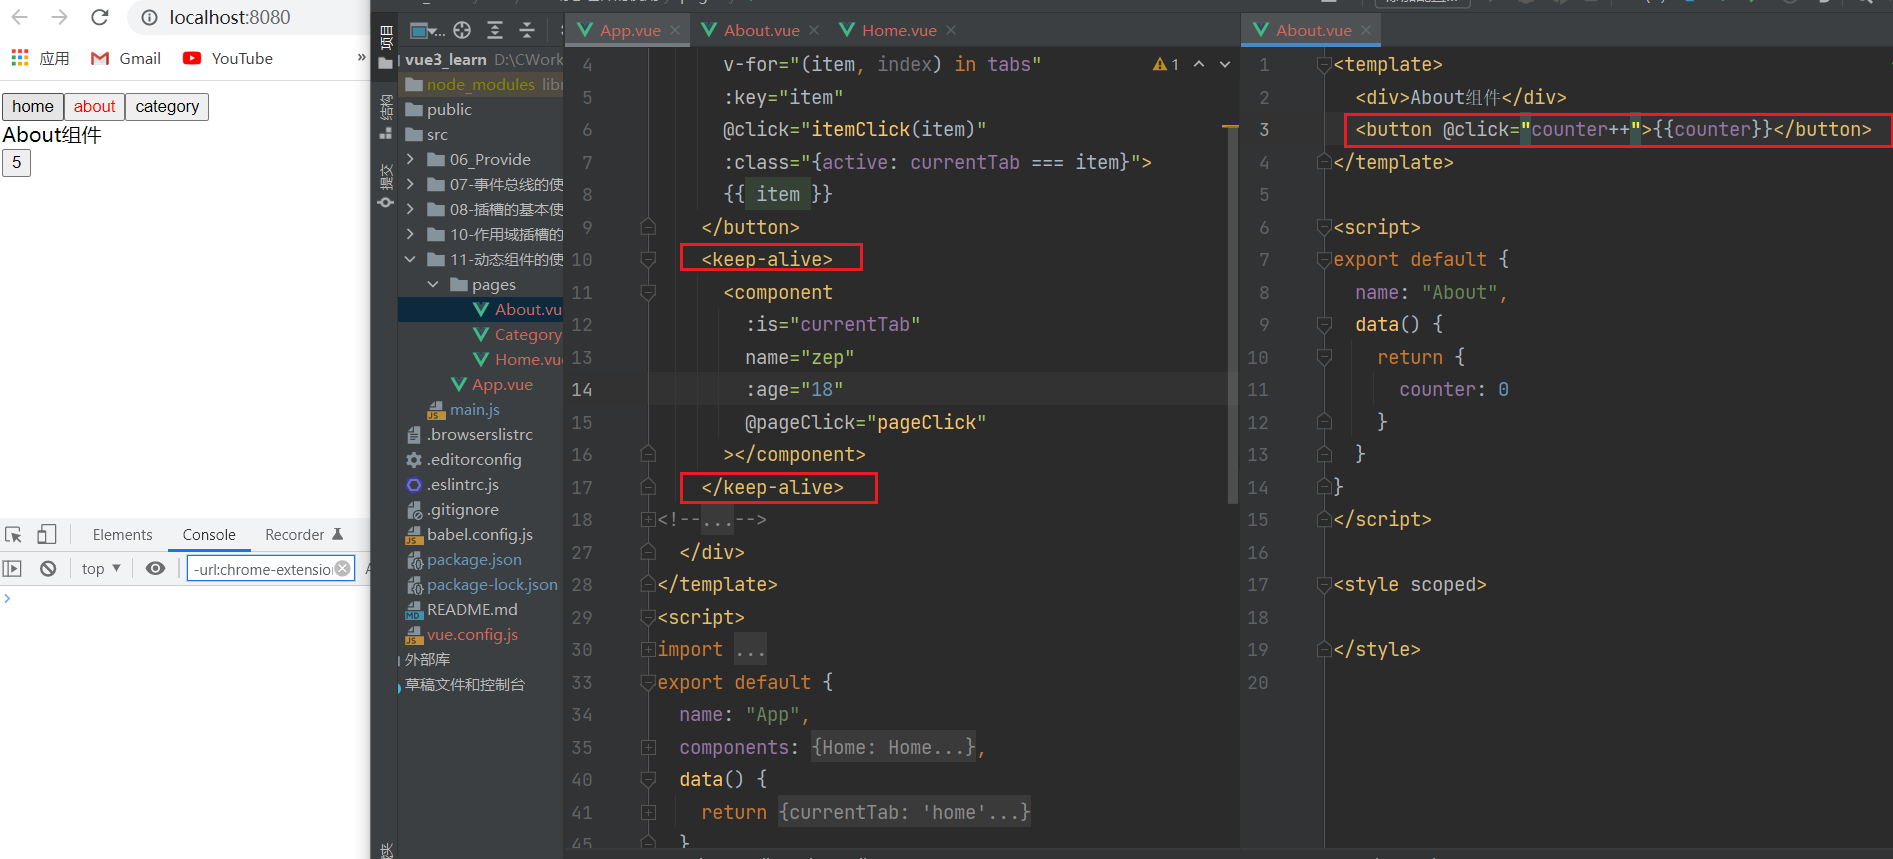Click the warning indicator showing 1
The image size is (1893, 859).
1166,64
